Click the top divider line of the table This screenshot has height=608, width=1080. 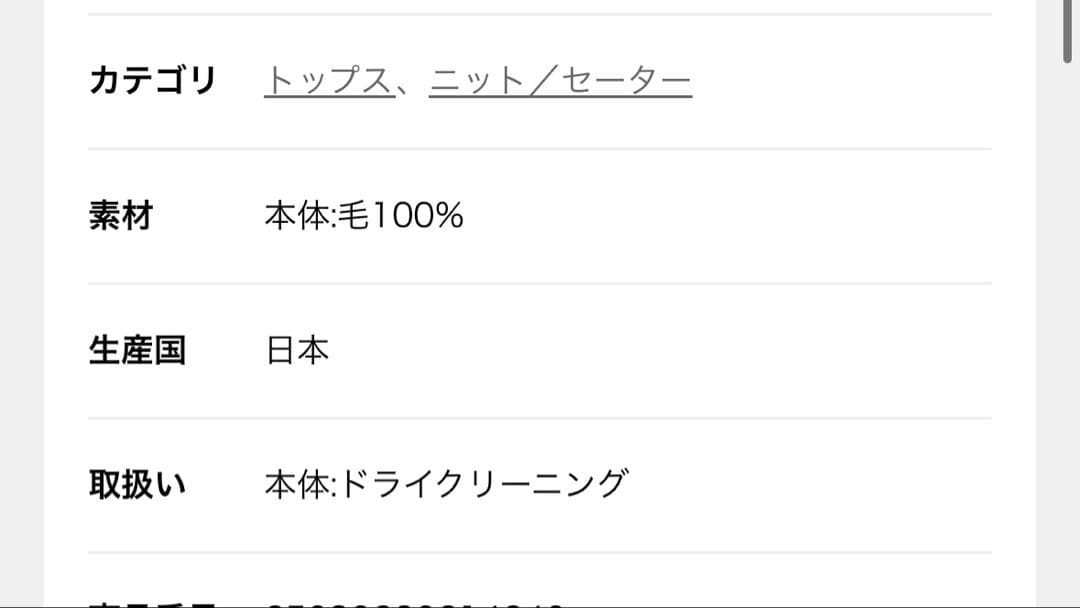click(x=540, y=13)
